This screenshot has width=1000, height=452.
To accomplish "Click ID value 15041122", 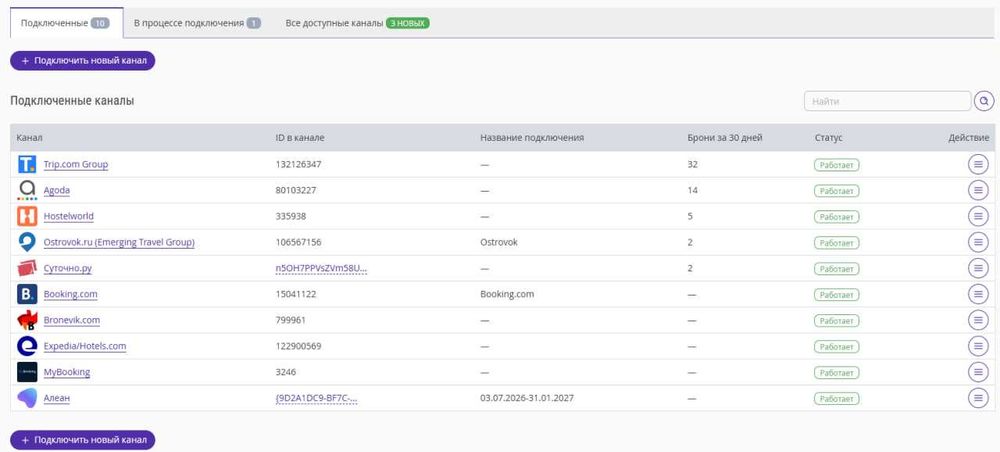I will coord(296,294).
